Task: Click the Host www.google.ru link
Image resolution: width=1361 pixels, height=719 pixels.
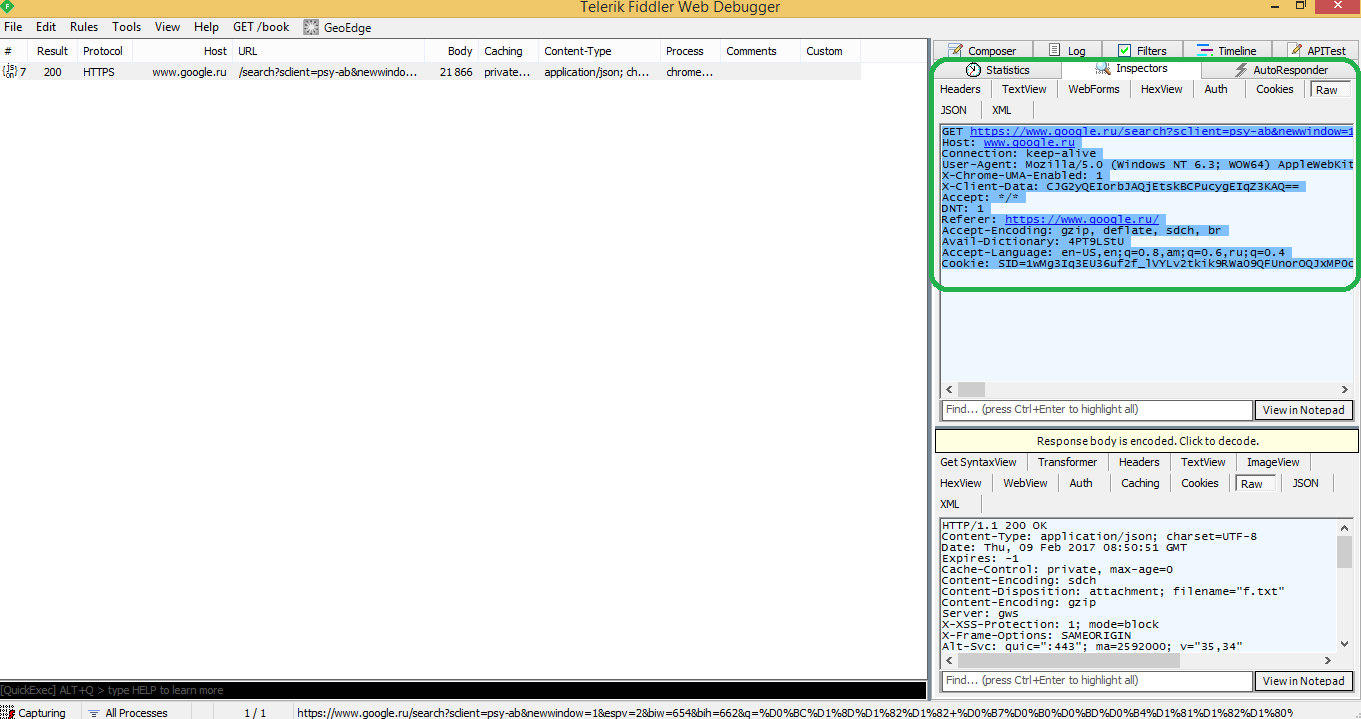Action: (1029, 142)
